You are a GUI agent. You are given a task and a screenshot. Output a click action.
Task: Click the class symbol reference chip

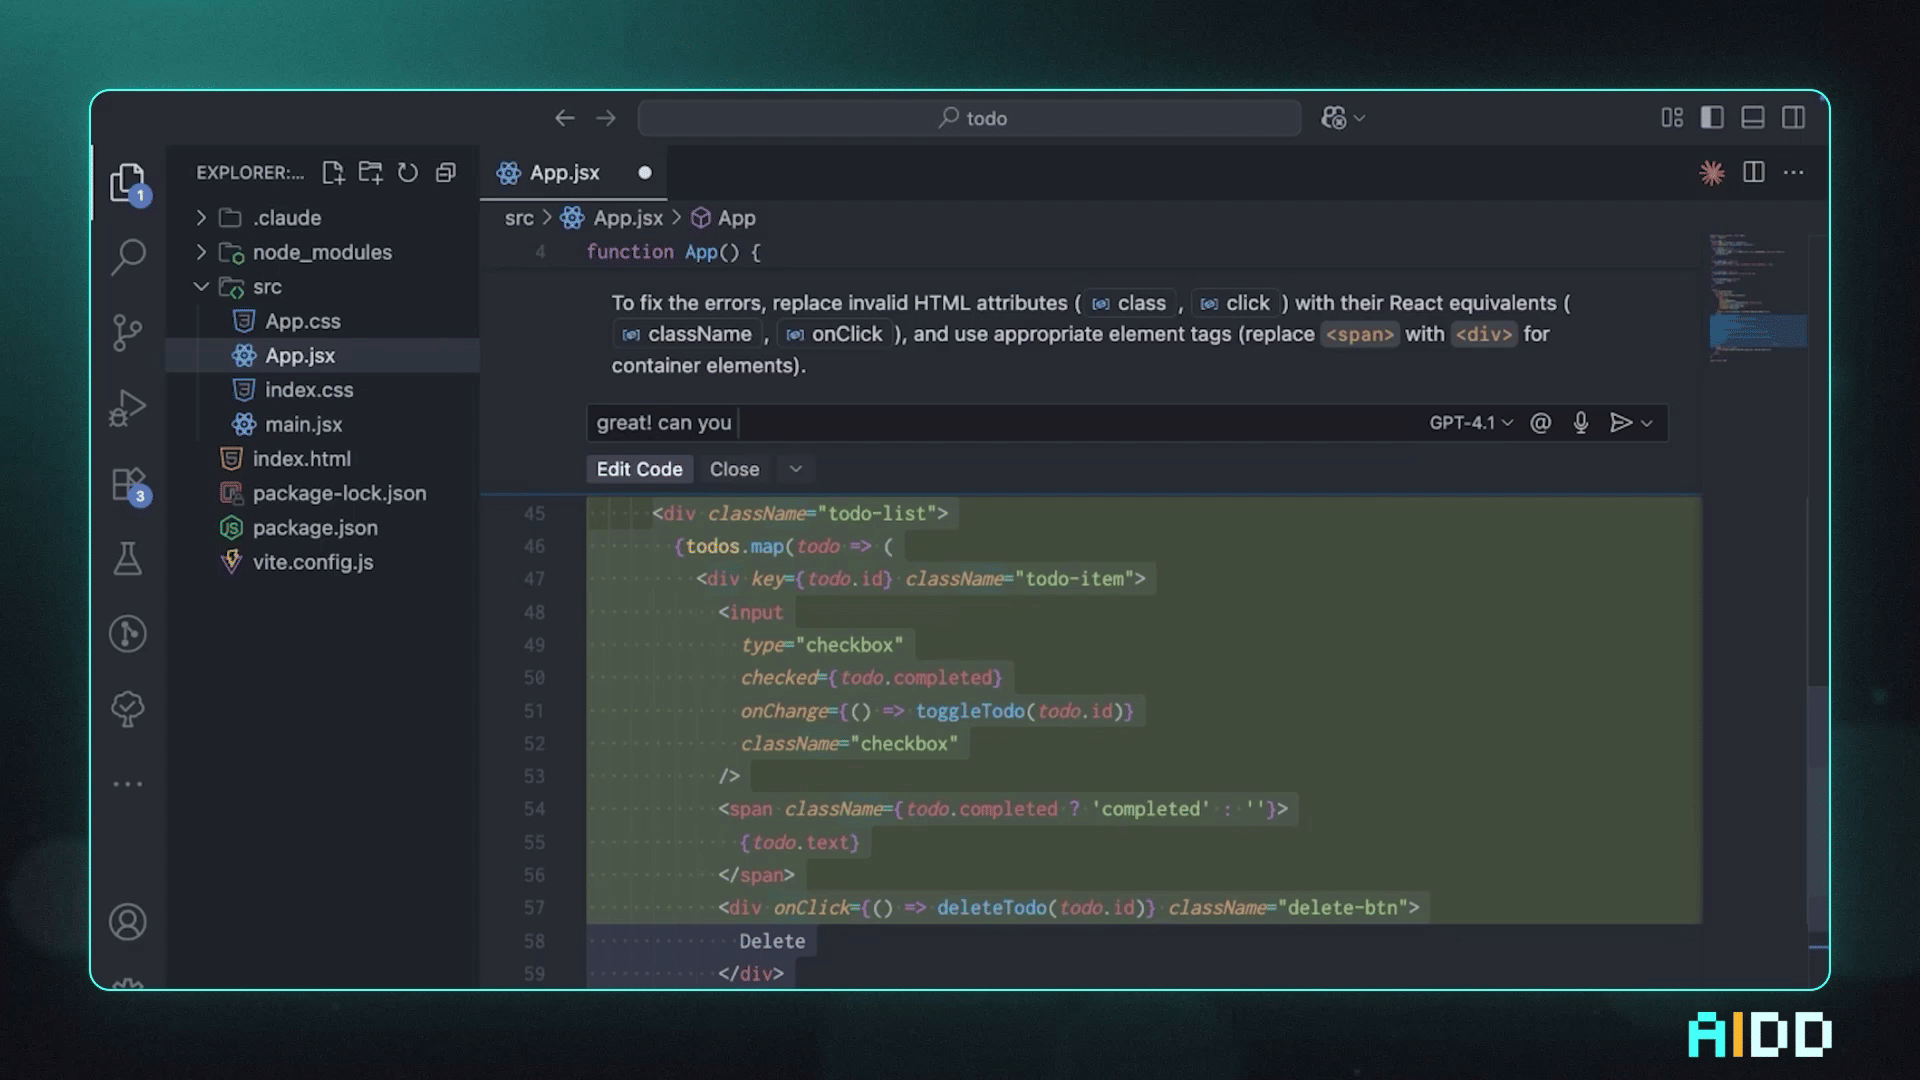(1129, 303)
